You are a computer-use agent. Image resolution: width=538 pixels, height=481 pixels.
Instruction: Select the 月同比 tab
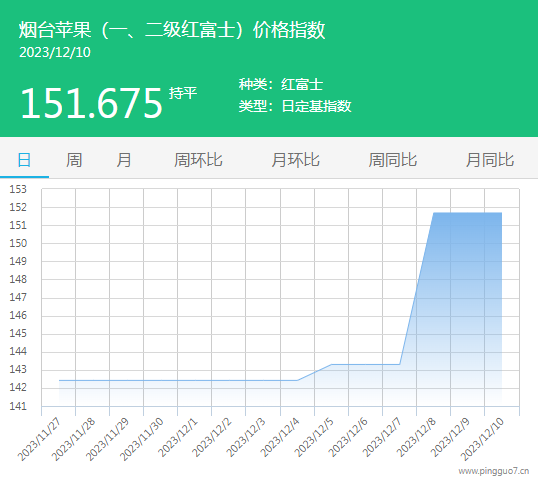coord(490,160)
